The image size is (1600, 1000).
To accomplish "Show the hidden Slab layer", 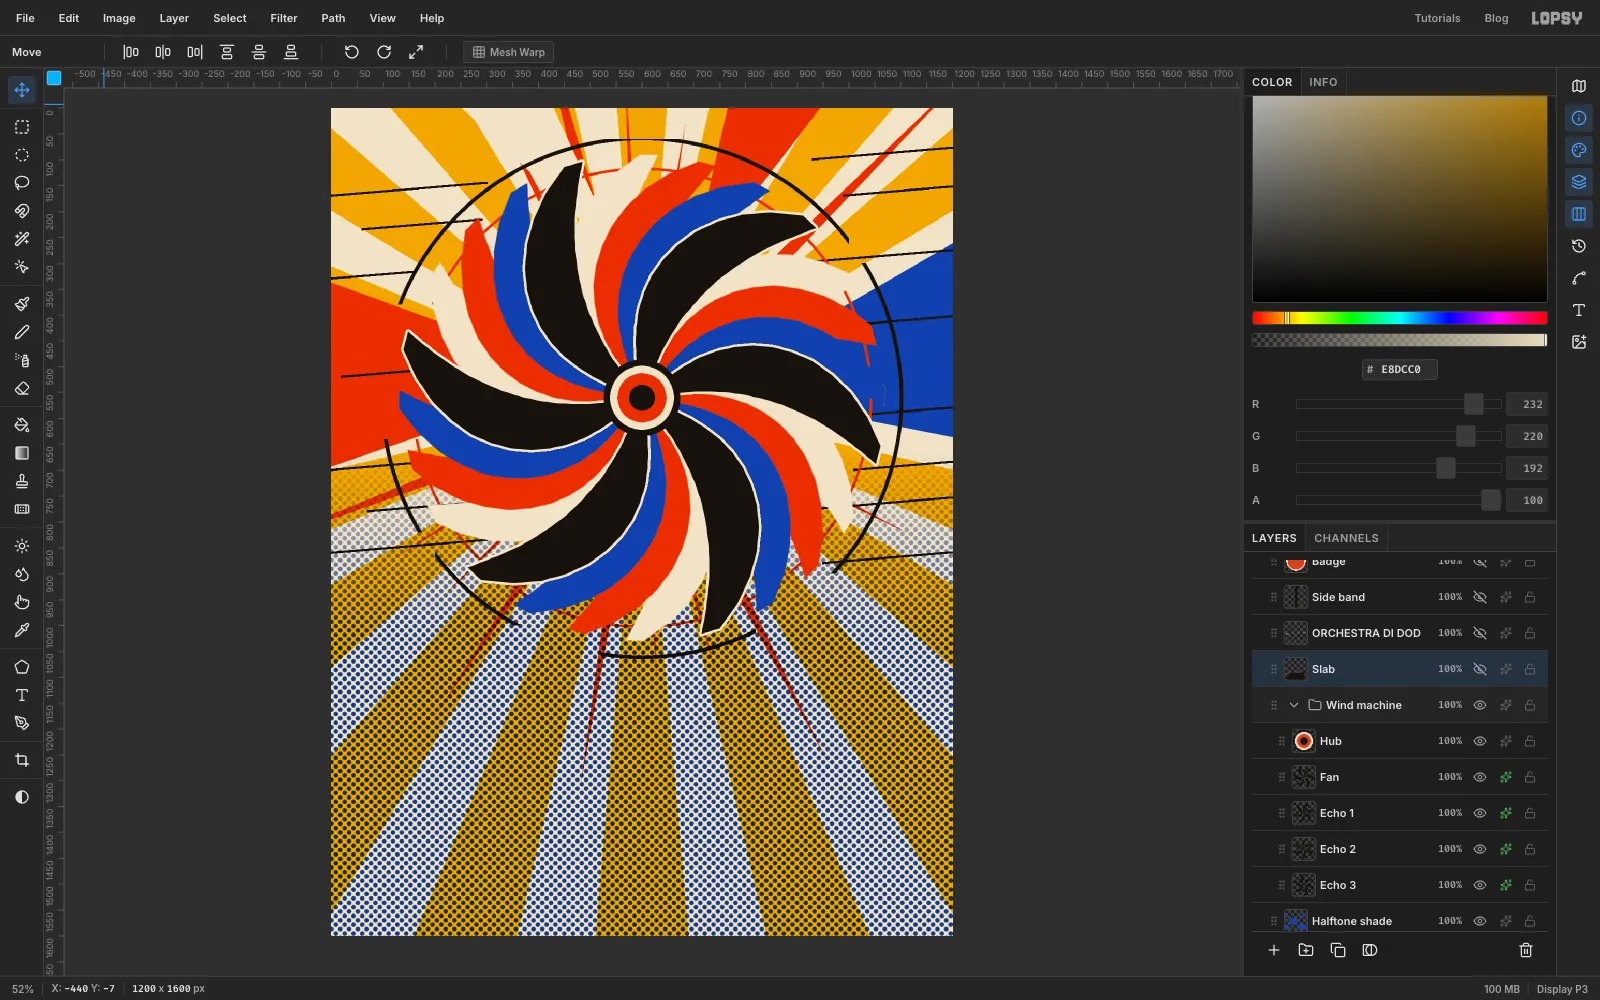I will click(1480, 669).
